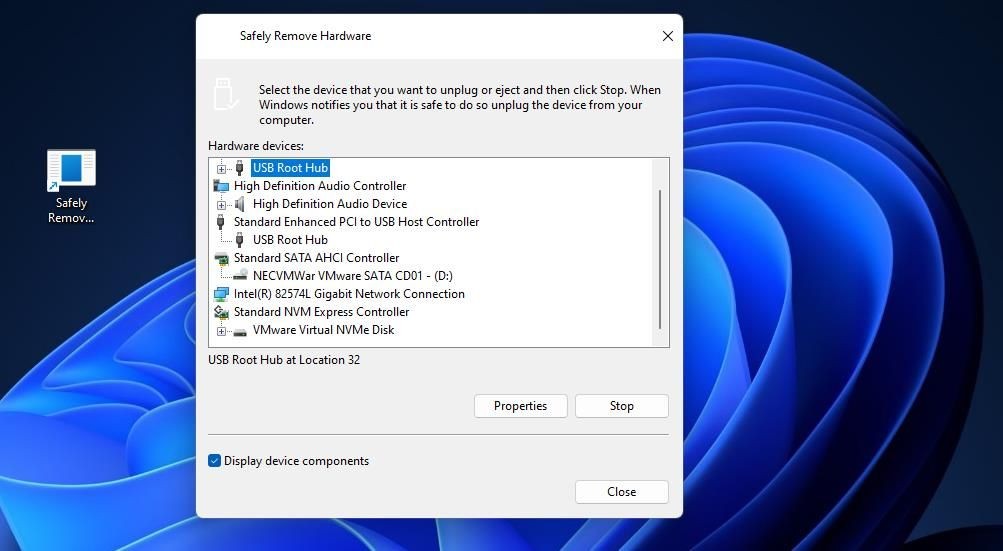Click the hardware devices list scrollbar
Image resolution: width=1003 pixels, height=551 pixels.
click(660, 259)
